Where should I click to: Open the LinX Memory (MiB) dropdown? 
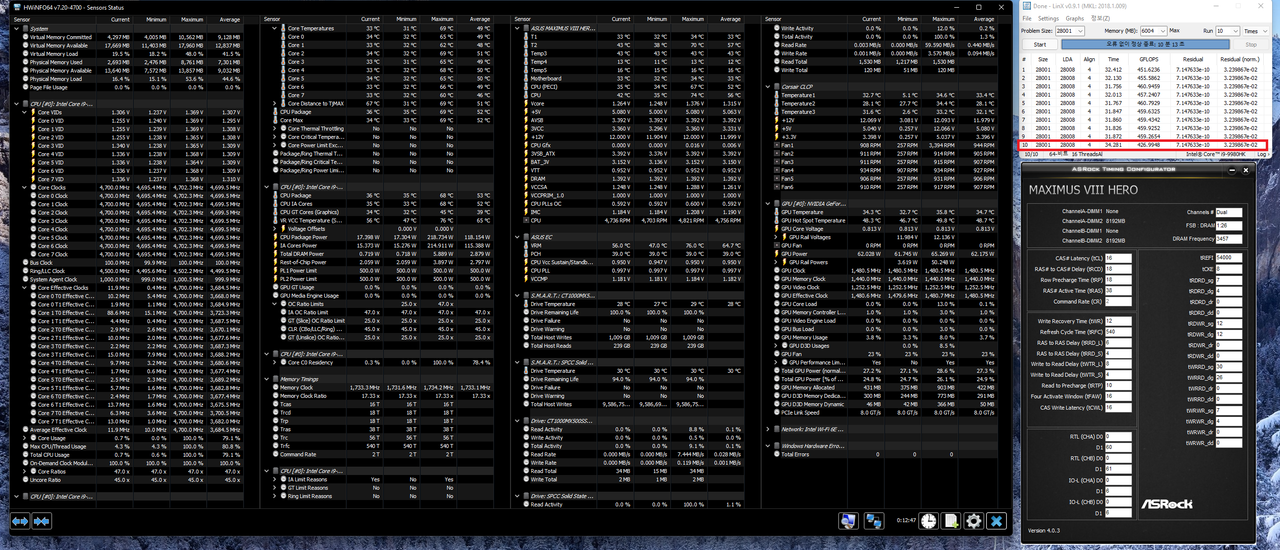point(1154,31)
